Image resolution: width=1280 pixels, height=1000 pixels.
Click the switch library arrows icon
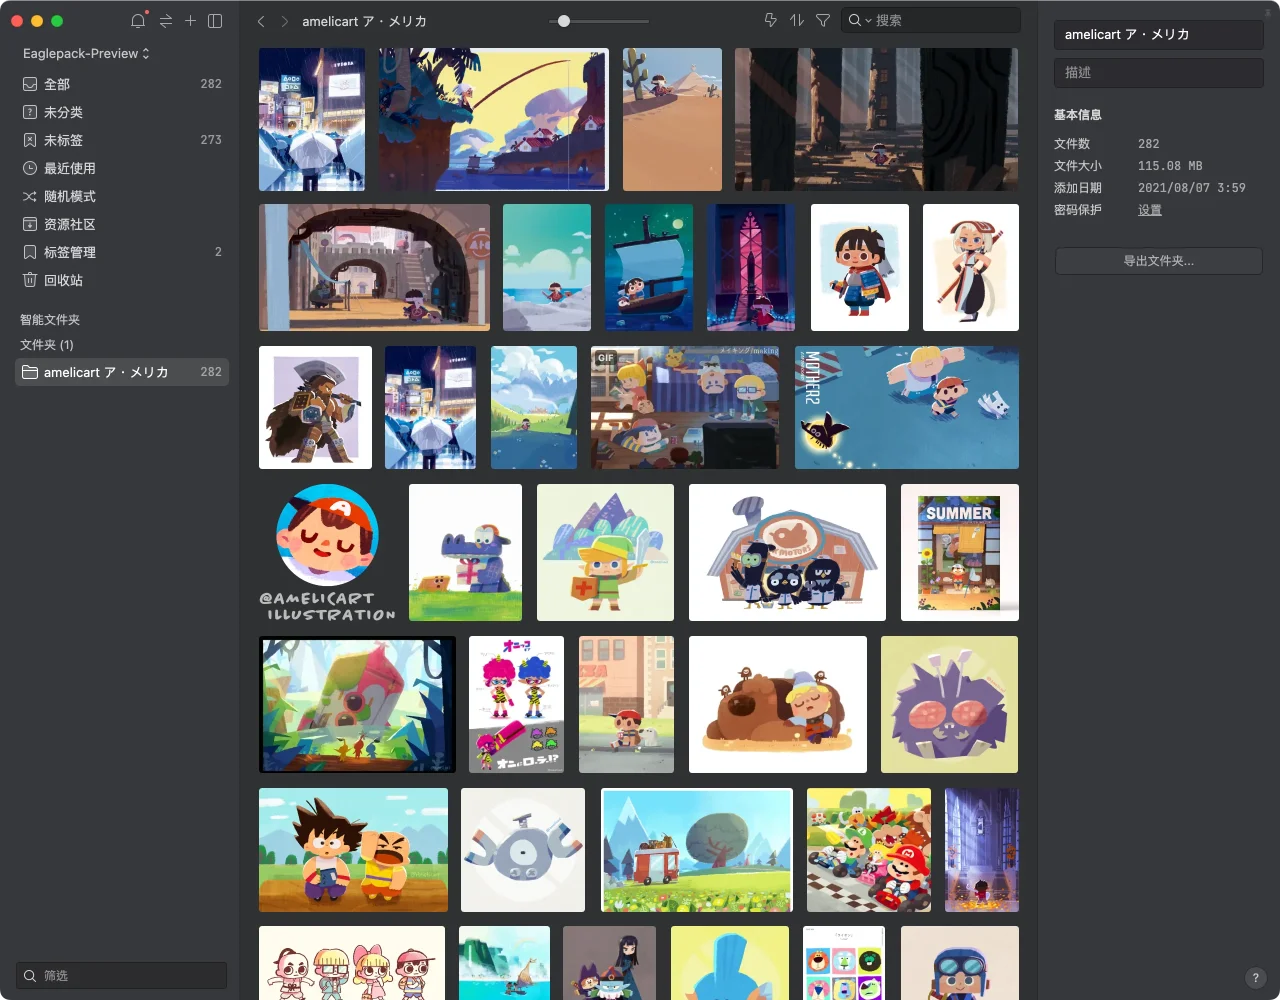165,21
